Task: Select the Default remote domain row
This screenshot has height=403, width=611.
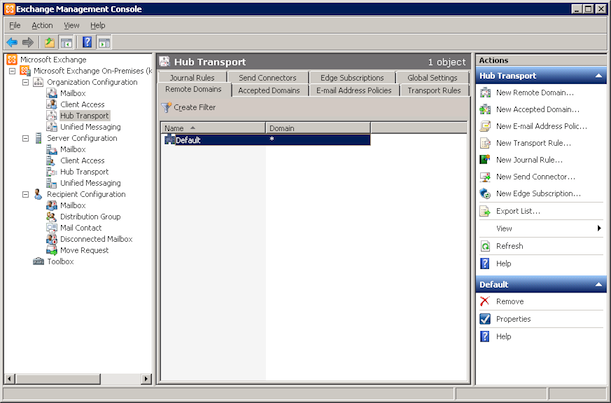Action: coord(267,140)
